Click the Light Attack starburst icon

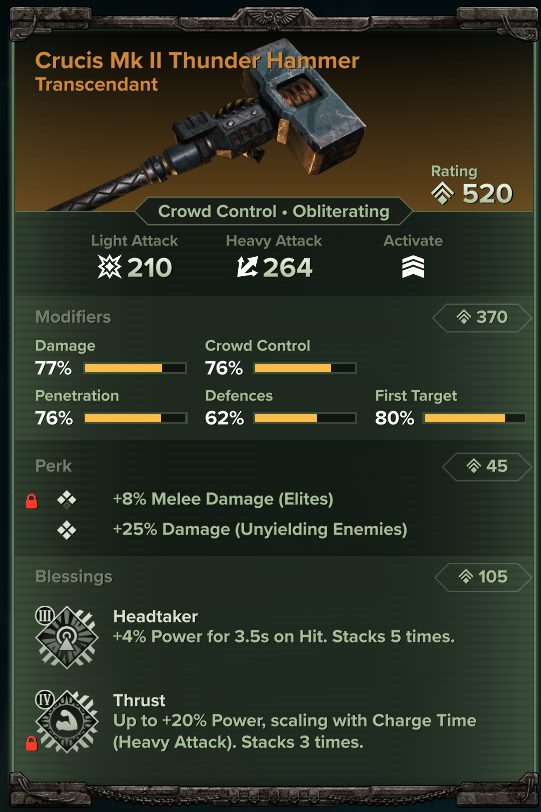click(110, 267)
